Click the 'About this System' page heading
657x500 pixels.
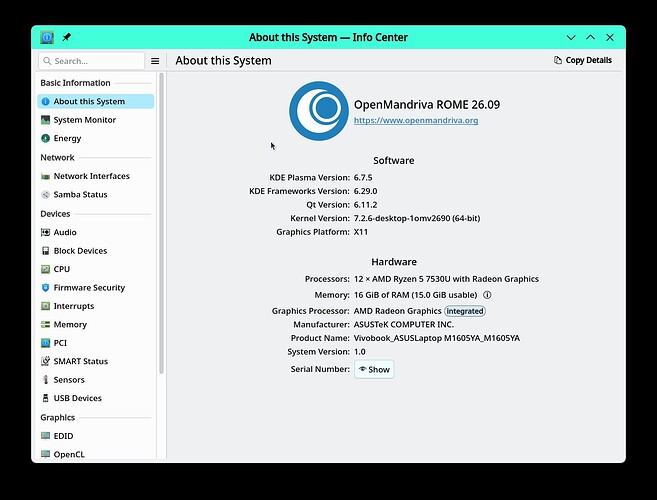[x=223, y=61]
